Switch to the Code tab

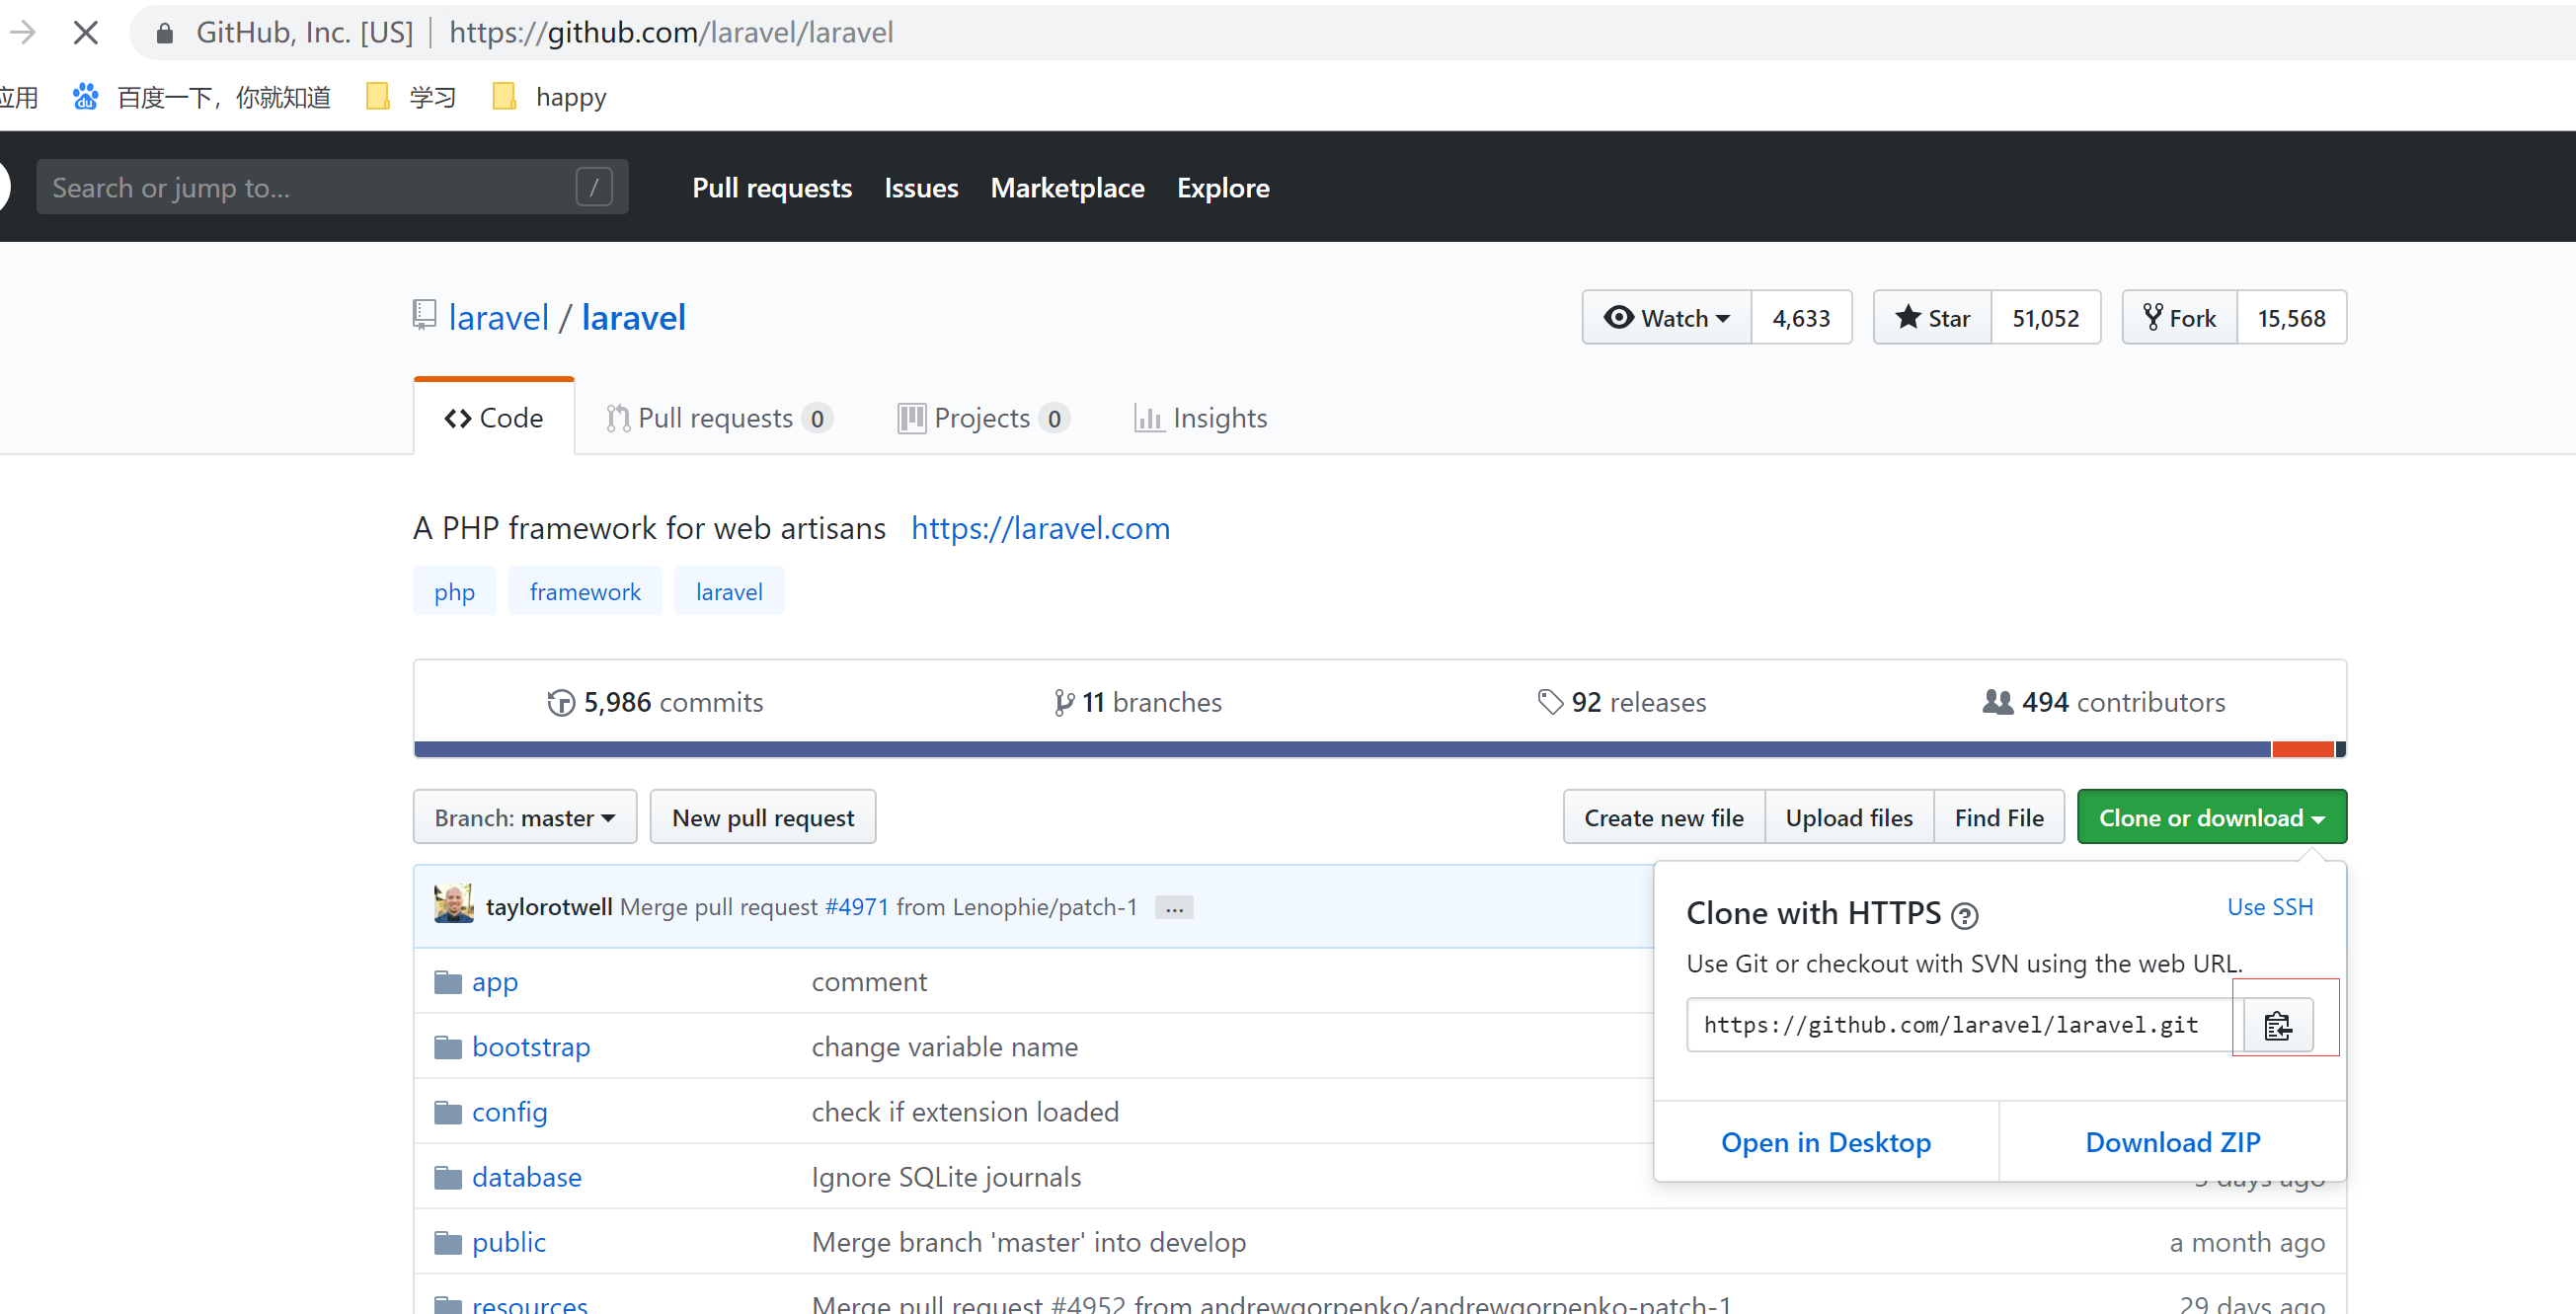point(494,418)
